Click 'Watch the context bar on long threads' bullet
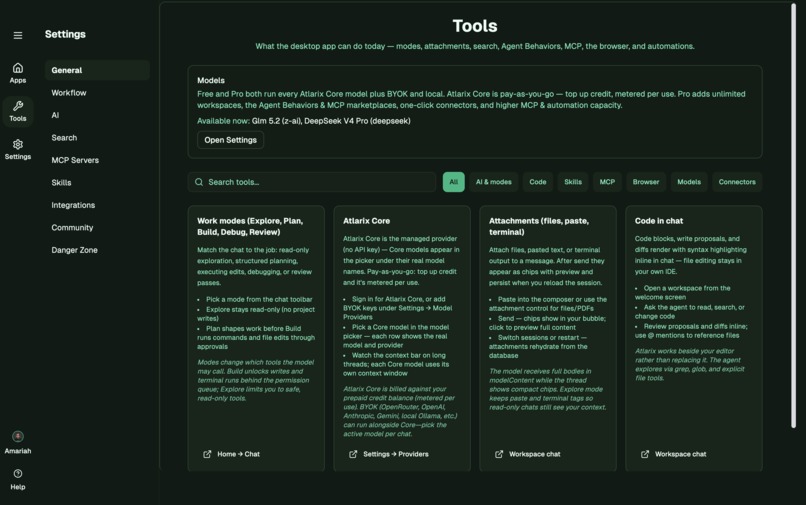Viewport: 806px width, 505px height. coord(396,364)
